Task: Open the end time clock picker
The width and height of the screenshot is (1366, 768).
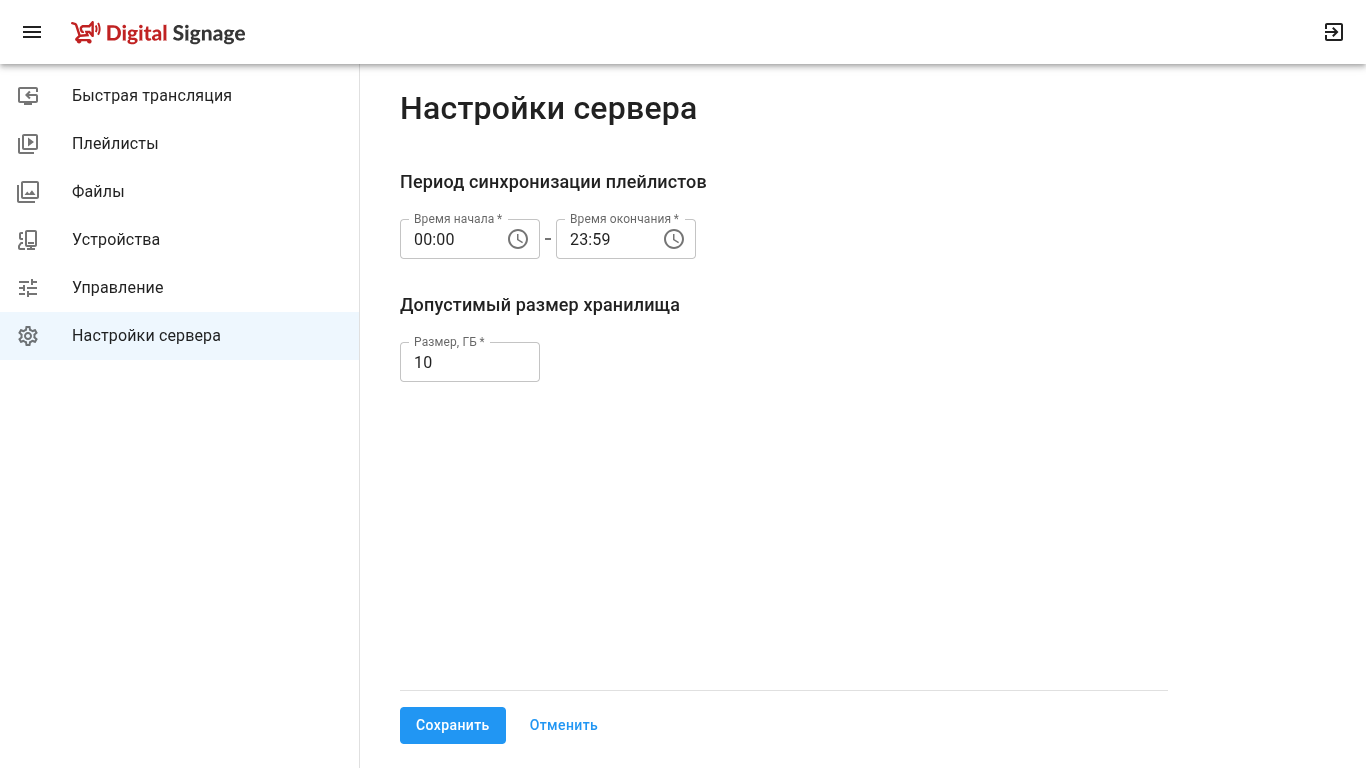Action: [x=674, y=239]
